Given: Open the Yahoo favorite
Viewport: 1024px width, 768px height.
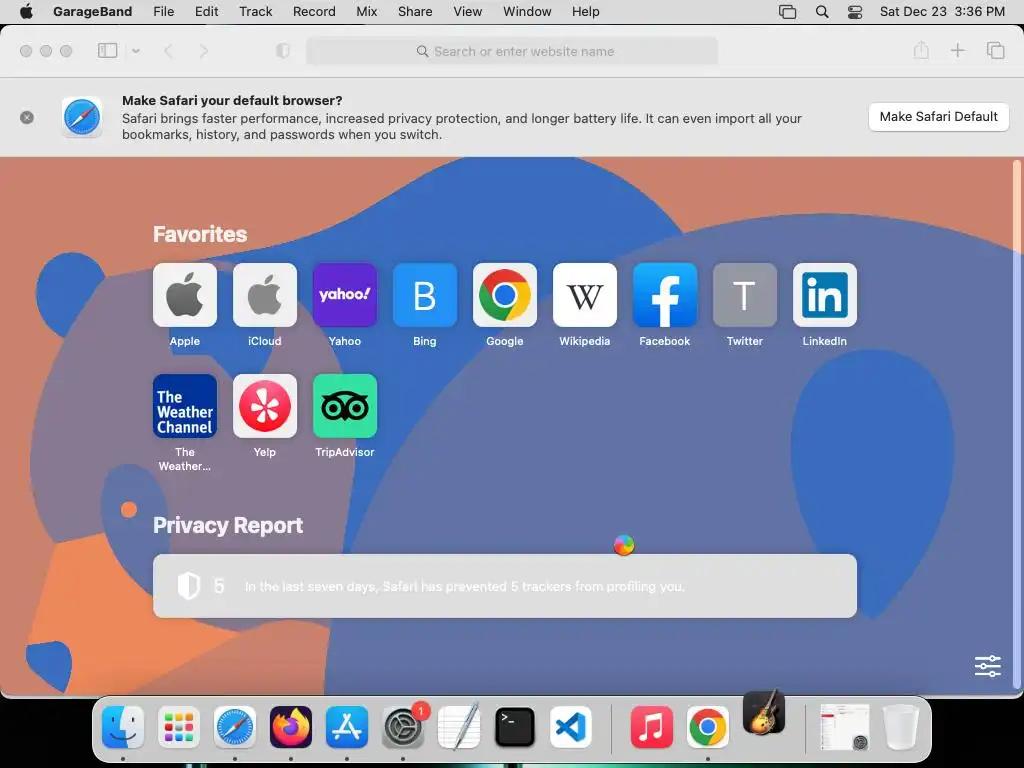Looking at the screenshot, I should (345, 295).
